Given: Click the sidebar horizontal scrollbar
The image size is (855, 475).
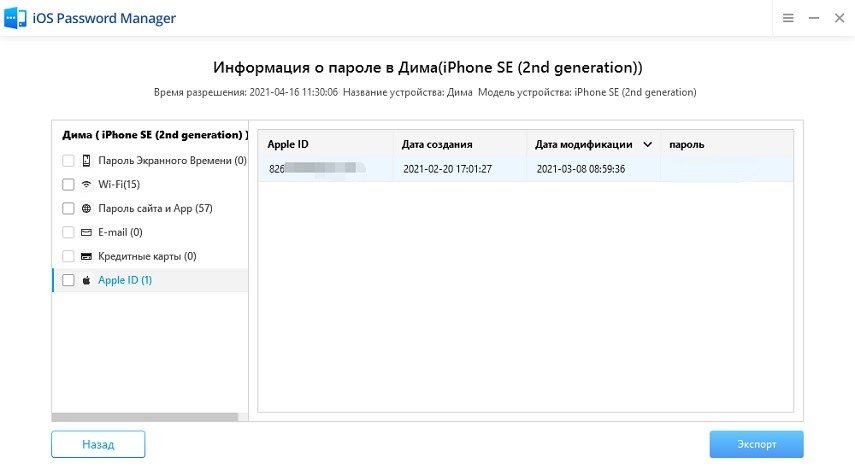Looking at the screenshot, I should pyautogui.click(x=145, y=416).
